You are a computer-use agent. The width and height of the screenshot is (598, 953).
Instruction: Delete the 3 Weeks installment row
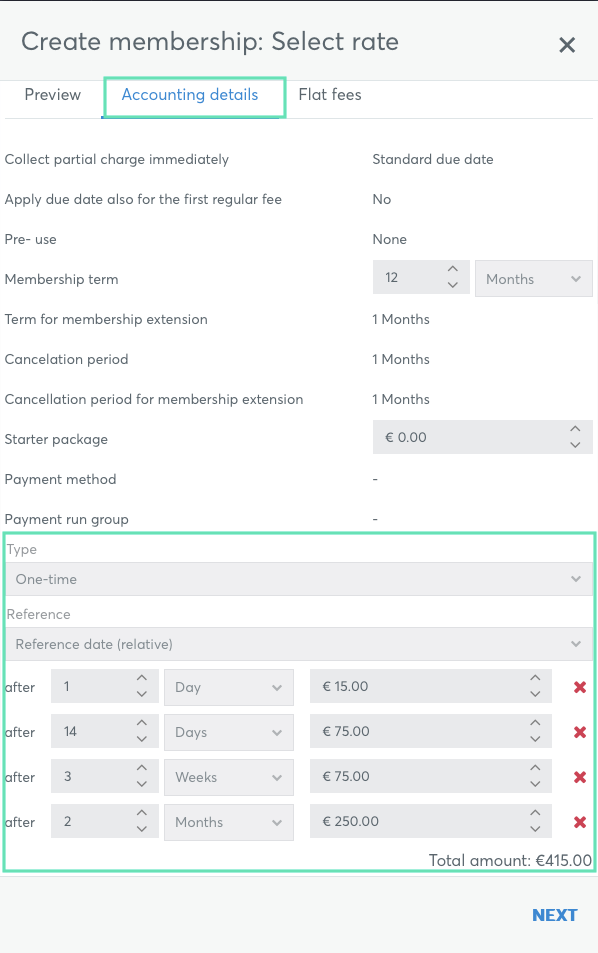(580, 777)
